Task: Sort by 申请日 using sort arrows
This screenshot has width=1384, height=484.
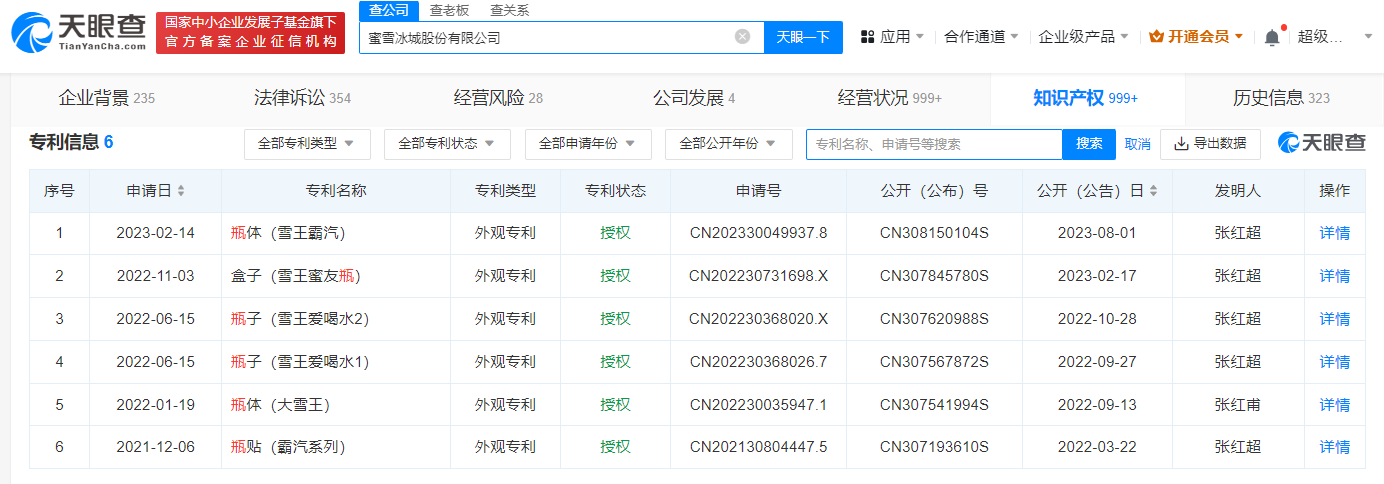Action: pos(180,191)
